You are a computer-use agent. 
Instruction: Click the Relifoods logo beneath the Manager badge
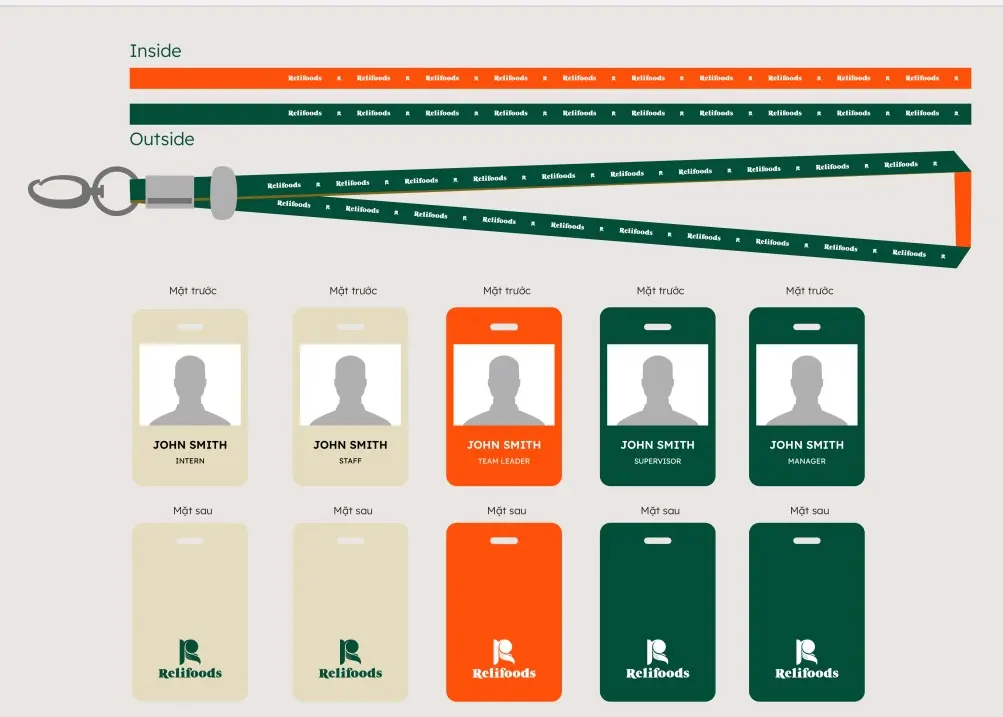pos(807,659)
